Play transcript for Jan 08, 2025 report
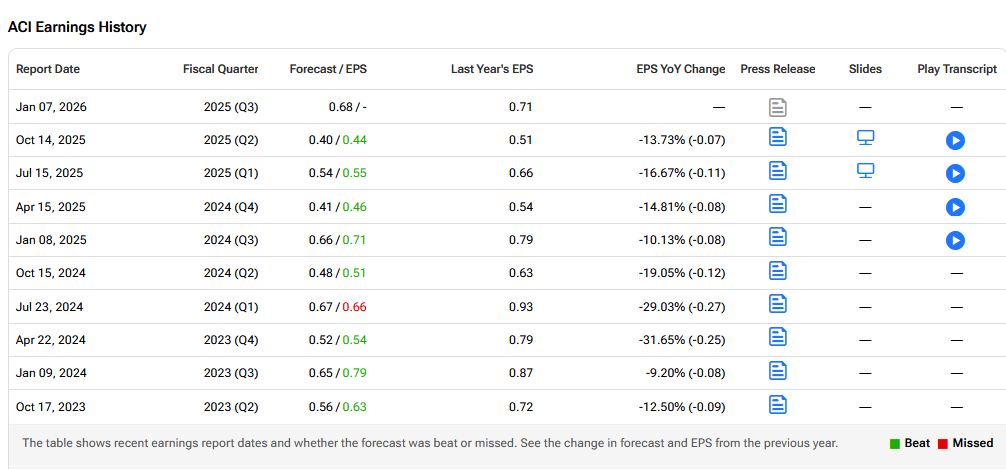The height and width of the screenshot is (469, 1006). pos(955,240)
